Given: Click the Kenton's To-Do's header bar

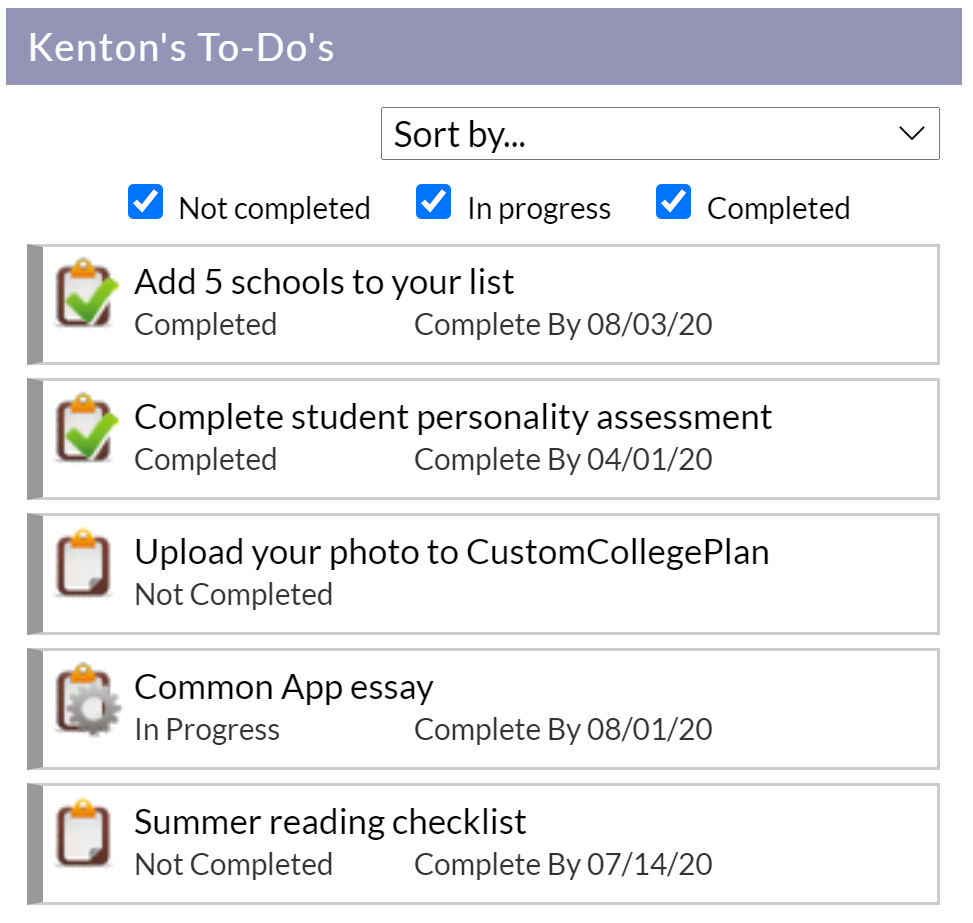Looking at the screenshot, I should (484, 47).
